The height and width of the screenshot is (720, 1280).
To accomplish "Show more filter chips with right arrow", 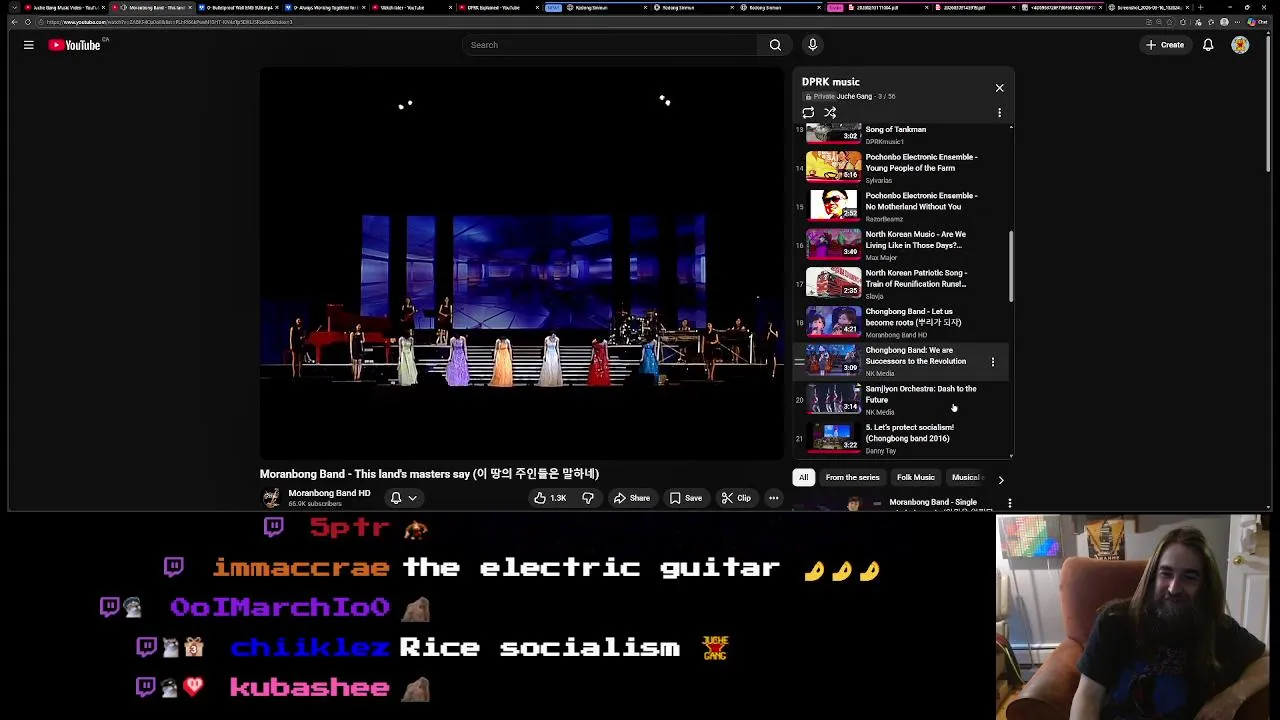I will [1001, 479].
